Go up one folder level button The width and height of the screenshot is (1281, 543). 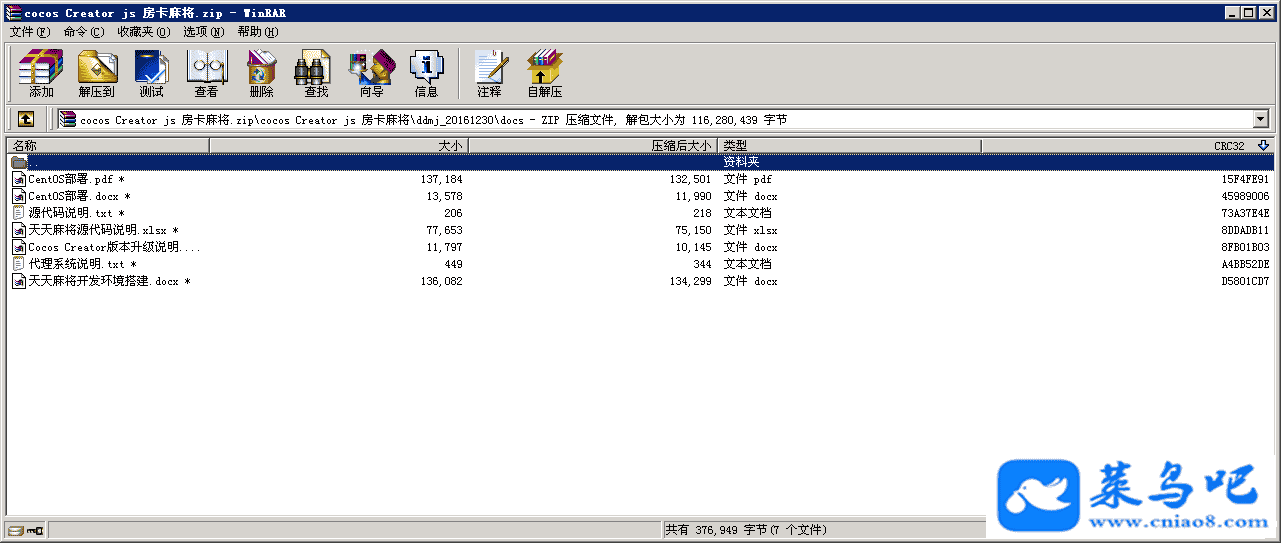tap(26, 119)
